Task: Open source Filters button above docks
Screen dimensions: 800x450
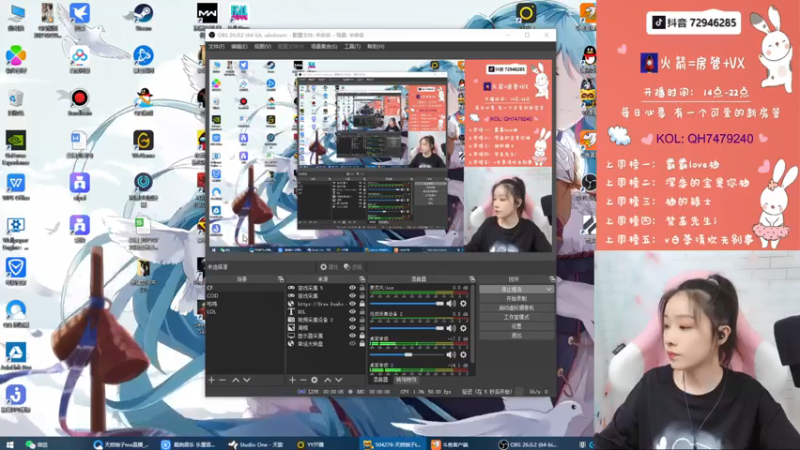Action: 353,267
